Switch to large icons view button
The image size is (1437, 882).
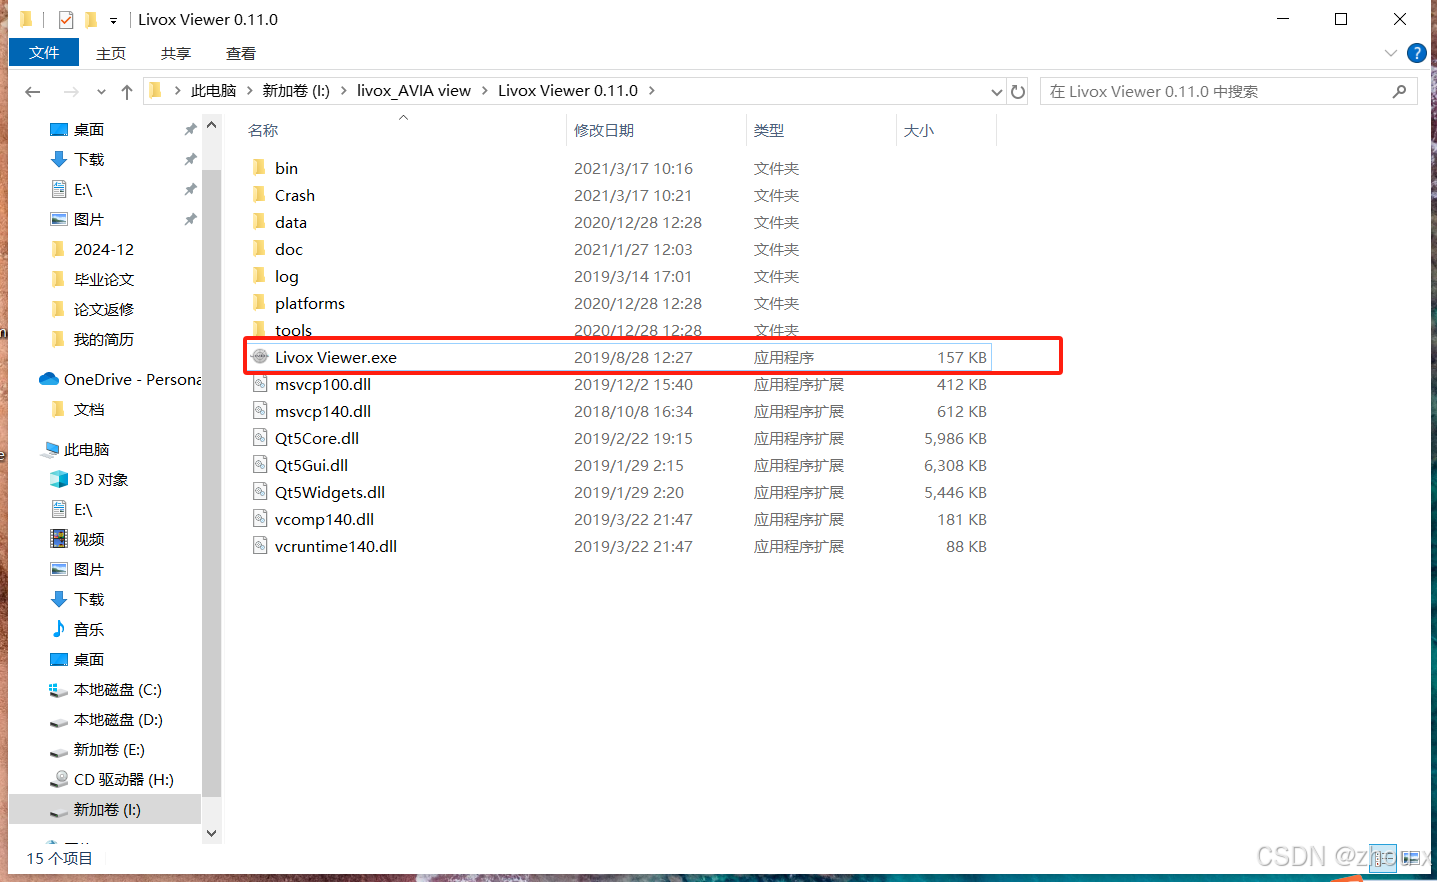1411,858
